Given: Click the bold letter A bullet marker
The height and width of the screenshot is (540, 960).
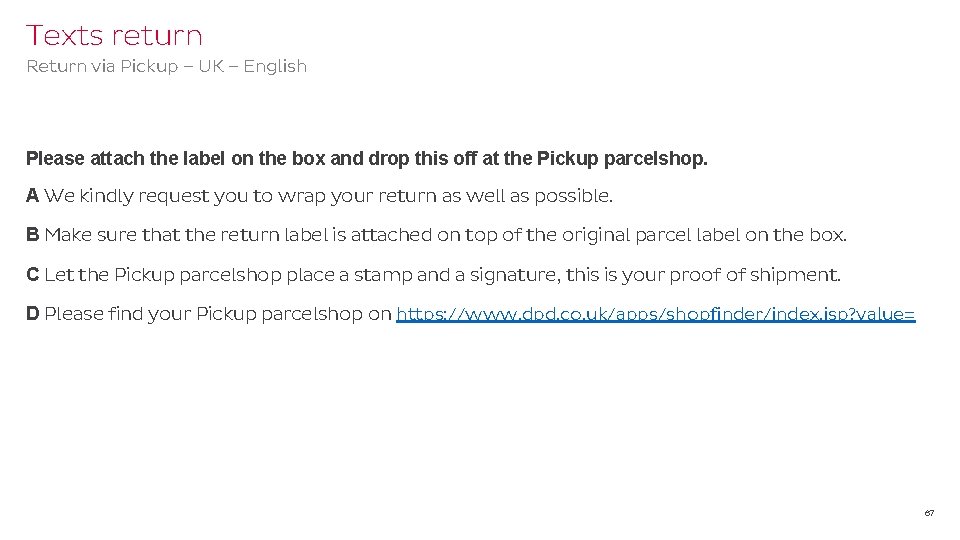Looking at the screenshot, I should [32, 196].
